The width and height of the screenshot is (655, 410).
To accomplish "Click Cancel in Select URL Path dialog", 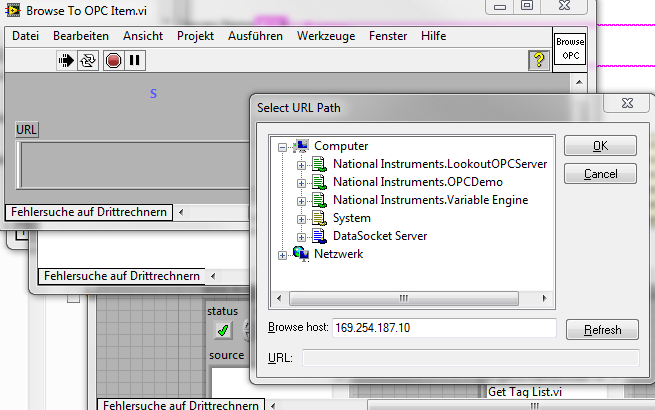I will pos(600,173).
